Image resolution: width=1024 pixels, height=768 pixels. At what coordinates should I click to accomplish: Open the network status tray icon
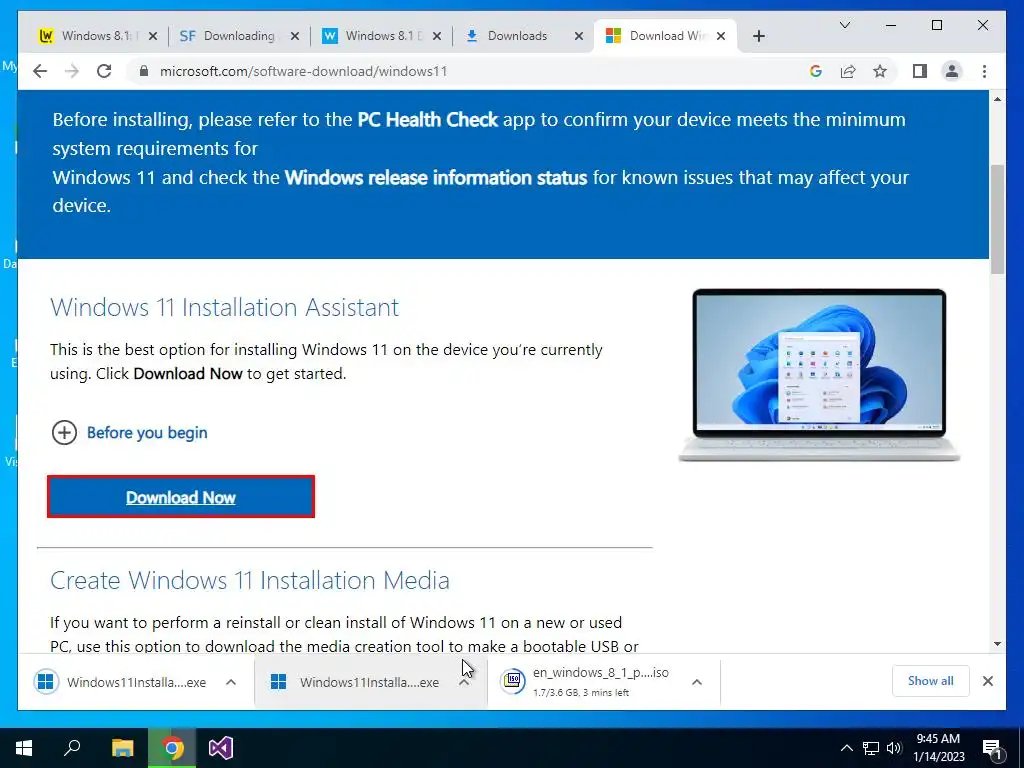[x=871, y=748]
